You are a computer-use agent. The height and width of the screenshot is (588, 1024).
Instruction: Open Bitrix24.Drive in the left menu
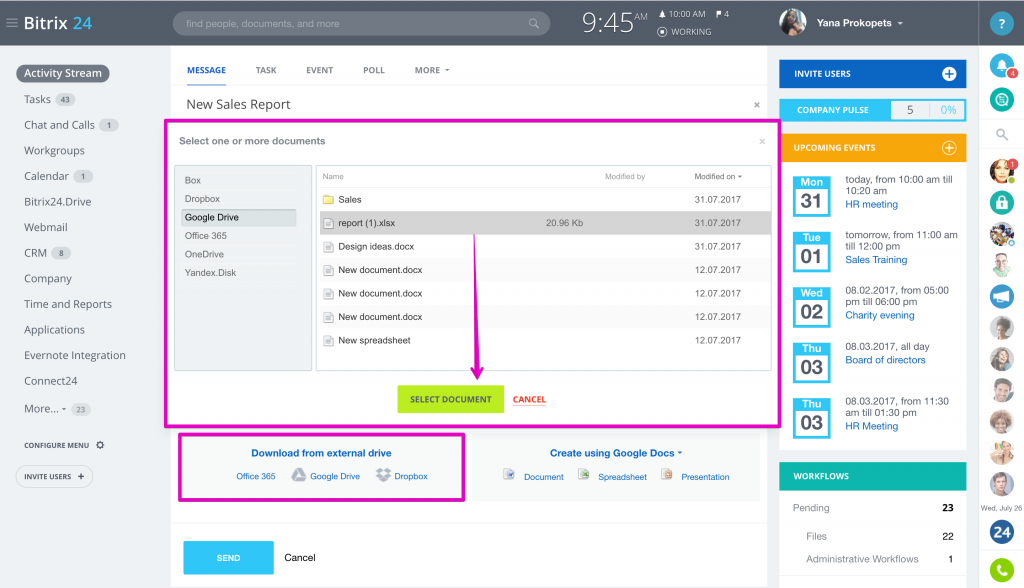click(57, 202)
